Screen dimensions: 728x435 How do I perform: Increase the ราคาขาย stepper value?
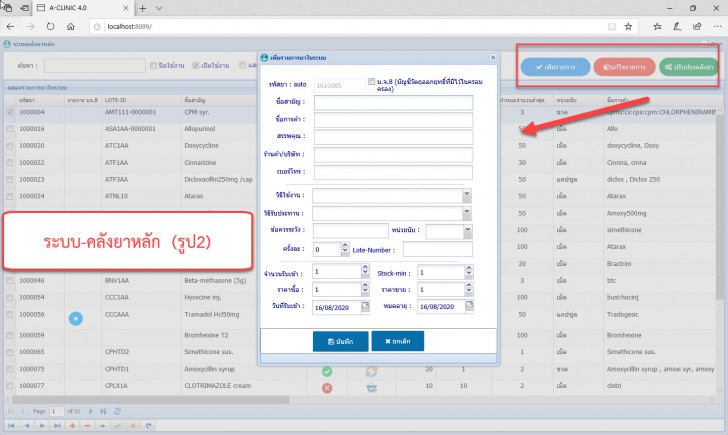(468, 286)
